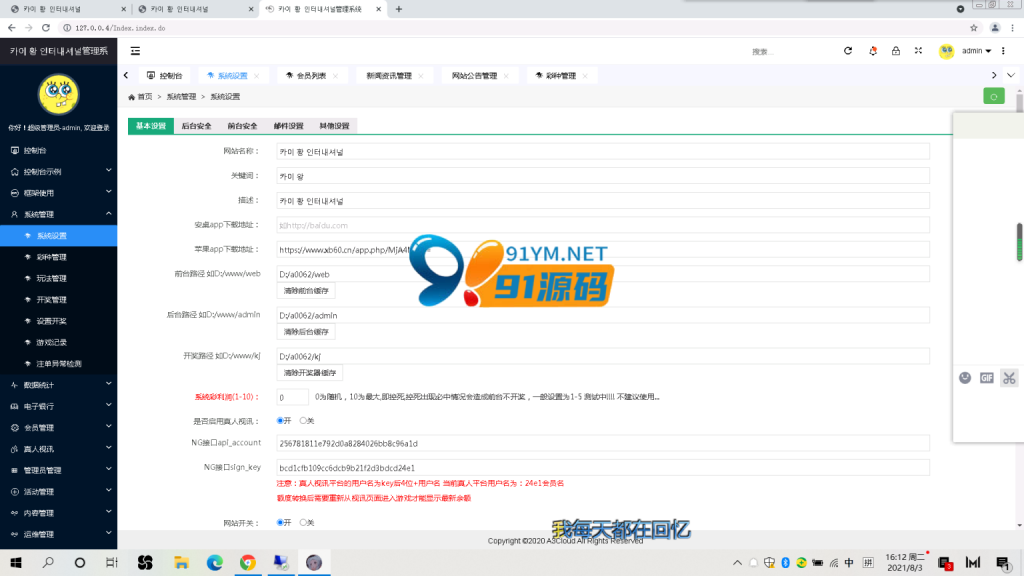This screenshot has width=1024, height=576.
Task: Click the 系统管理 link in the breadcrumb
Action: click(x=181, y=97)
